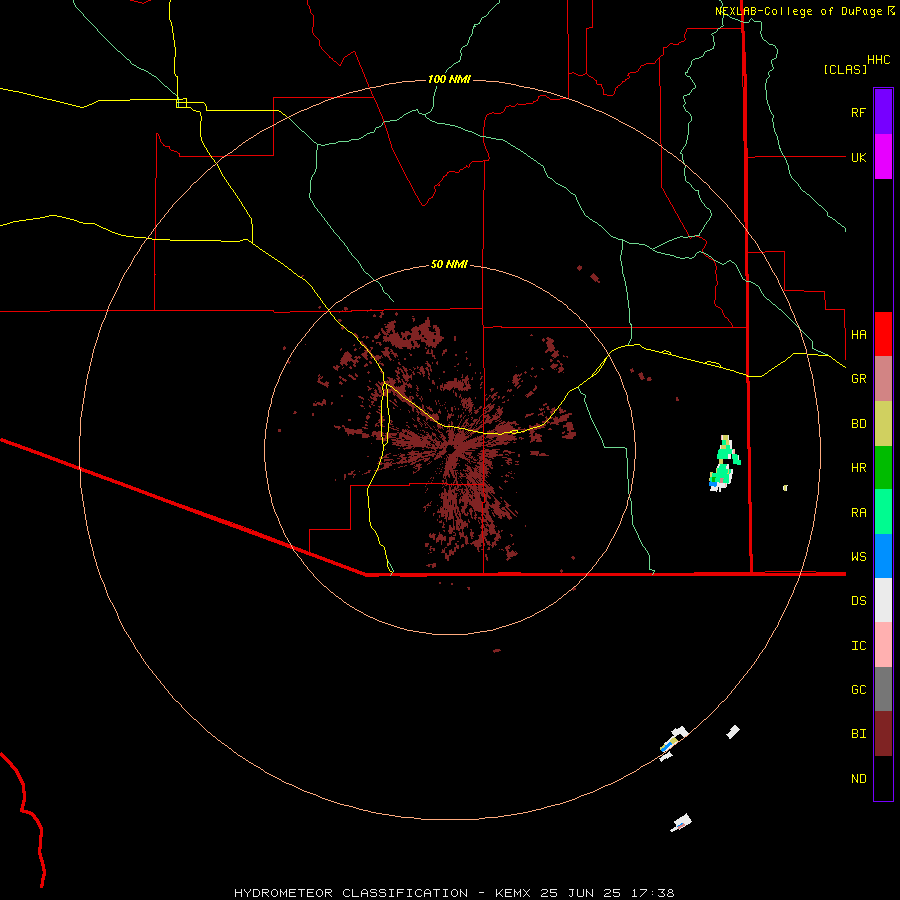Click the 17:38 timestamp in footer

[x=653, y=893]
